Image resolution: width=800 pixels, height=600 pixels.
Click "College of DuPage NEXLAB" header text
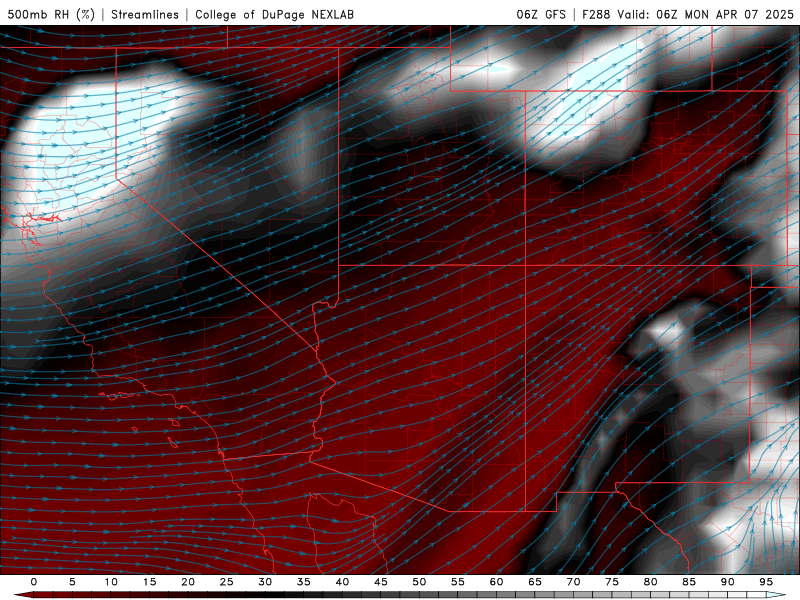(x=274, y=14)
